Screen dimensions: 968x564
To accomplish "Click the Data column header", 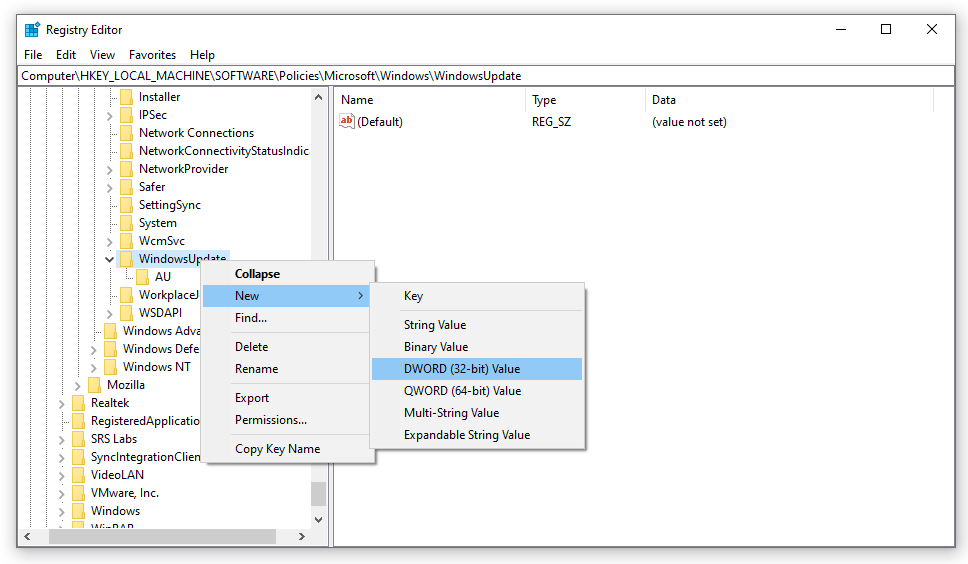I will (x=790, y=100).
